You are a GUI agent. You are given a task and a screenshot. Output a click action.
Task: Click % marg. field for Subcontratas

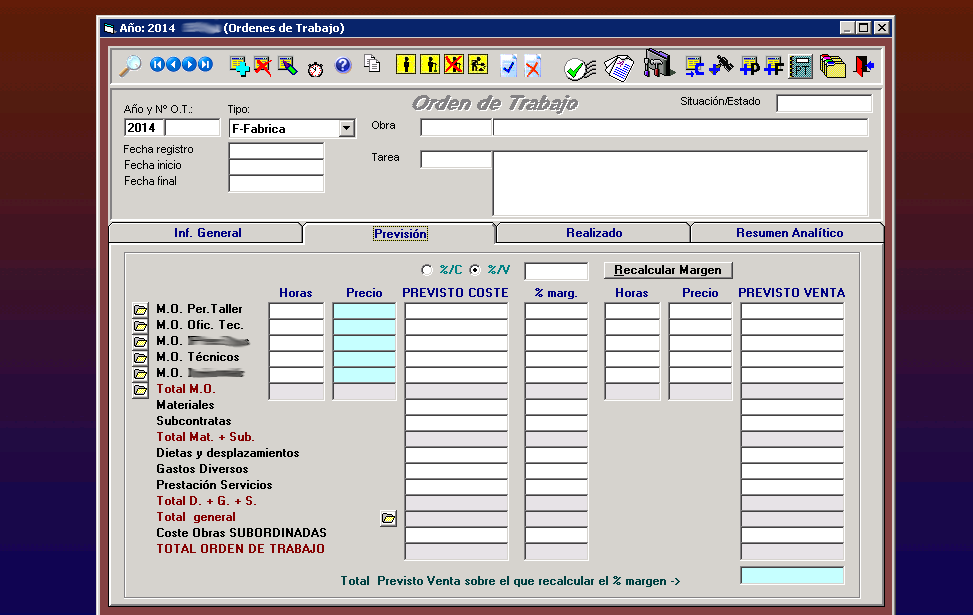(x=556, y=424)
